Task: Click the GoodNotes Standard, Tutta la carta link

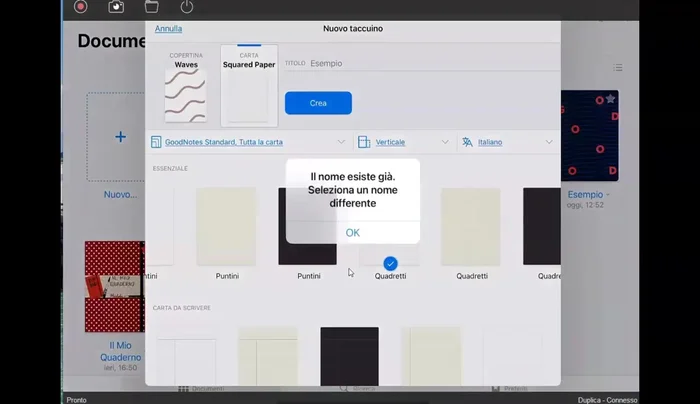Action: pos(224,142)
